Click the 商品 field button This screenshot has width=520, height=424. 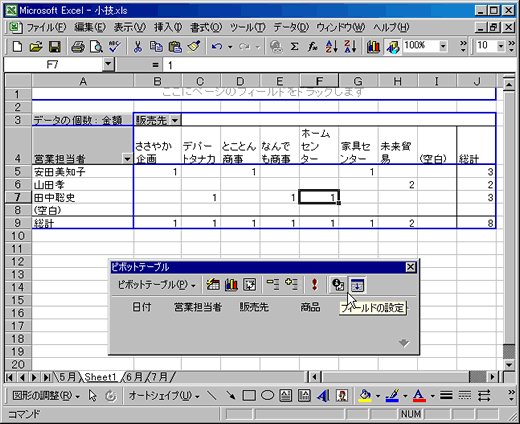pyautogui.click(x=310, y=307)
